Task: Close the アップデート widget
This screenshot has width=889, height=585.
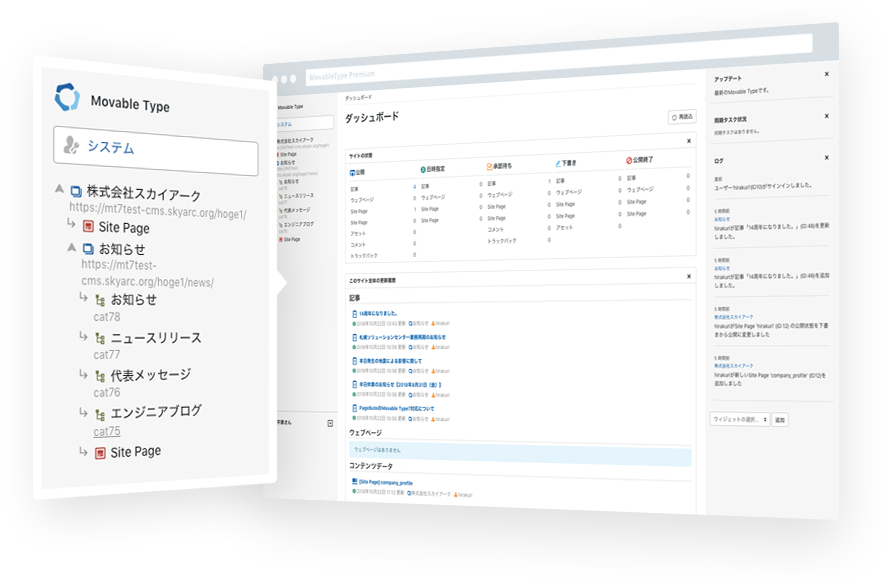Action: tap(827, 74)
